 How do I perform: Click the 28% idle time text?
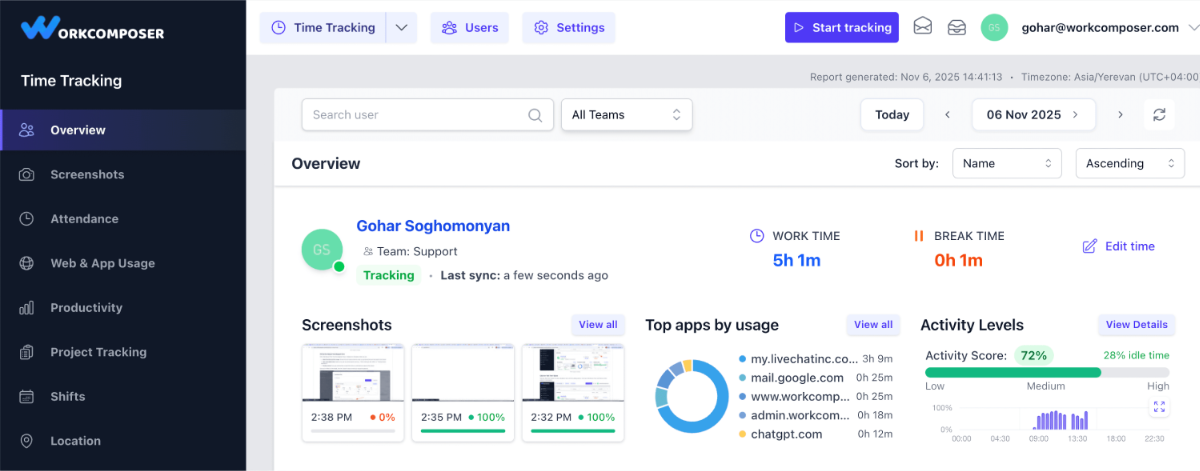[1136, 355]
